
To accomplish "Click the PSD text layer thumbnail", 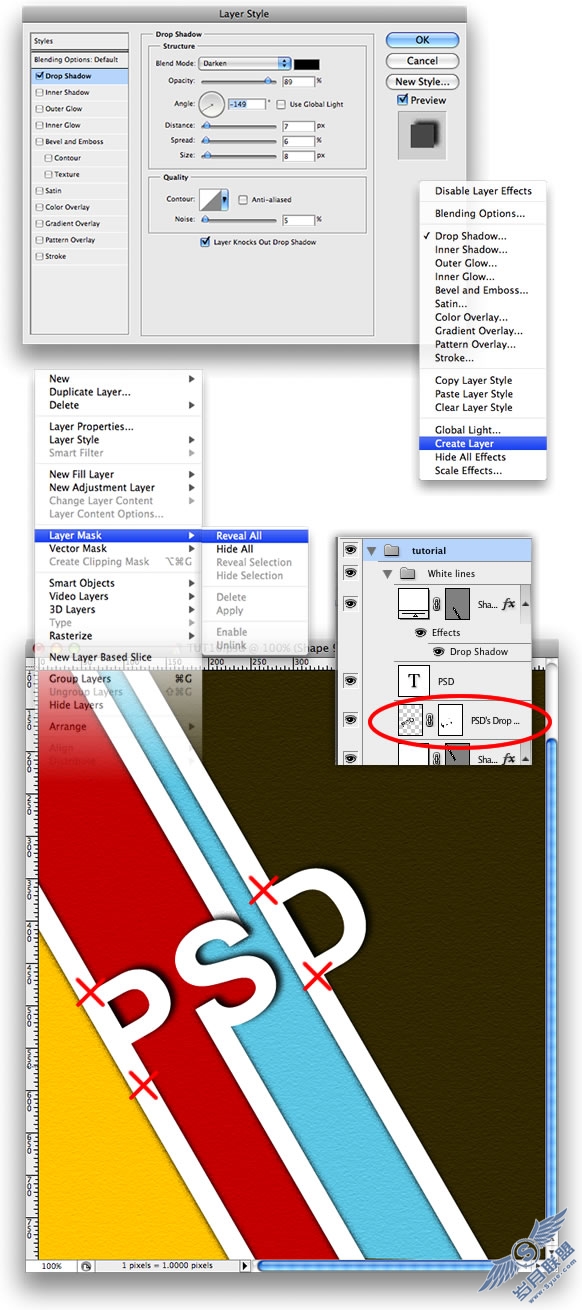I will [x=414, y=681].
